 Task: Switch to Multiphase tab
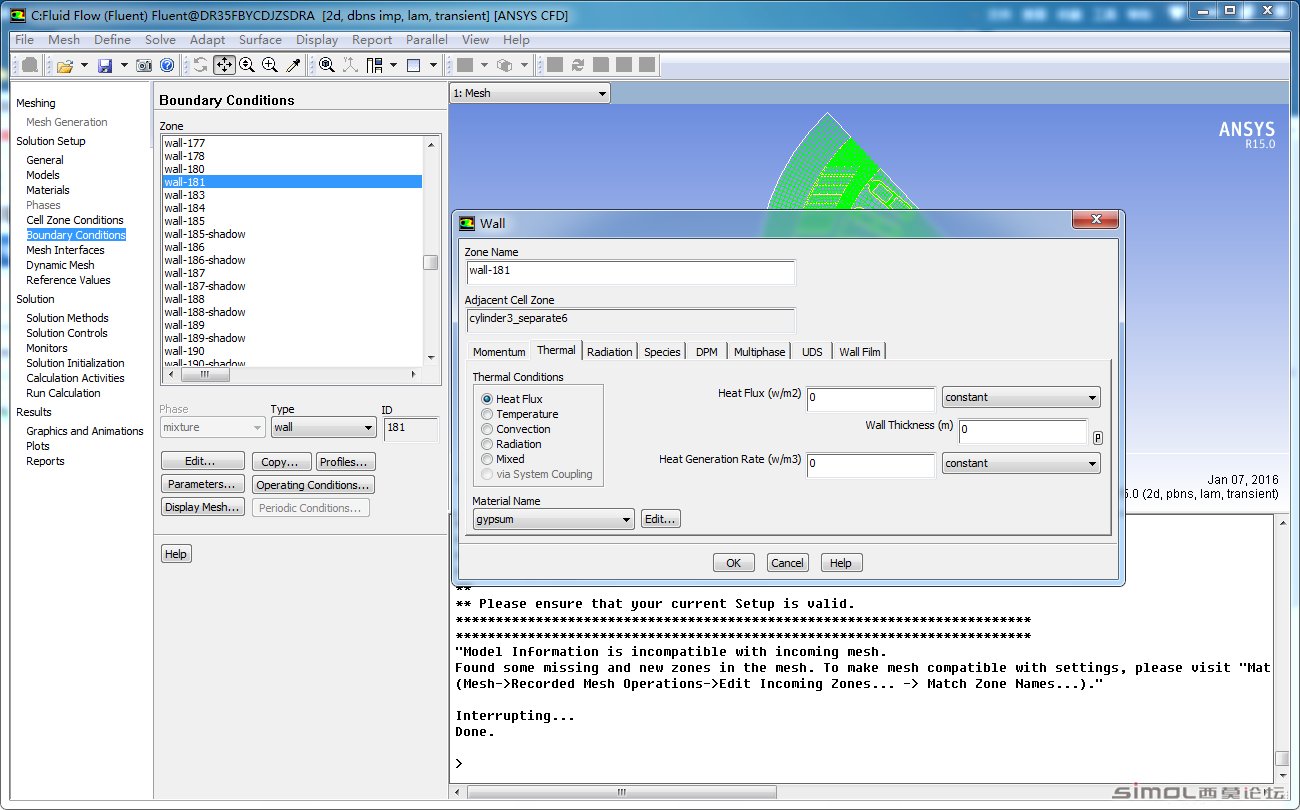pos(760,352)
